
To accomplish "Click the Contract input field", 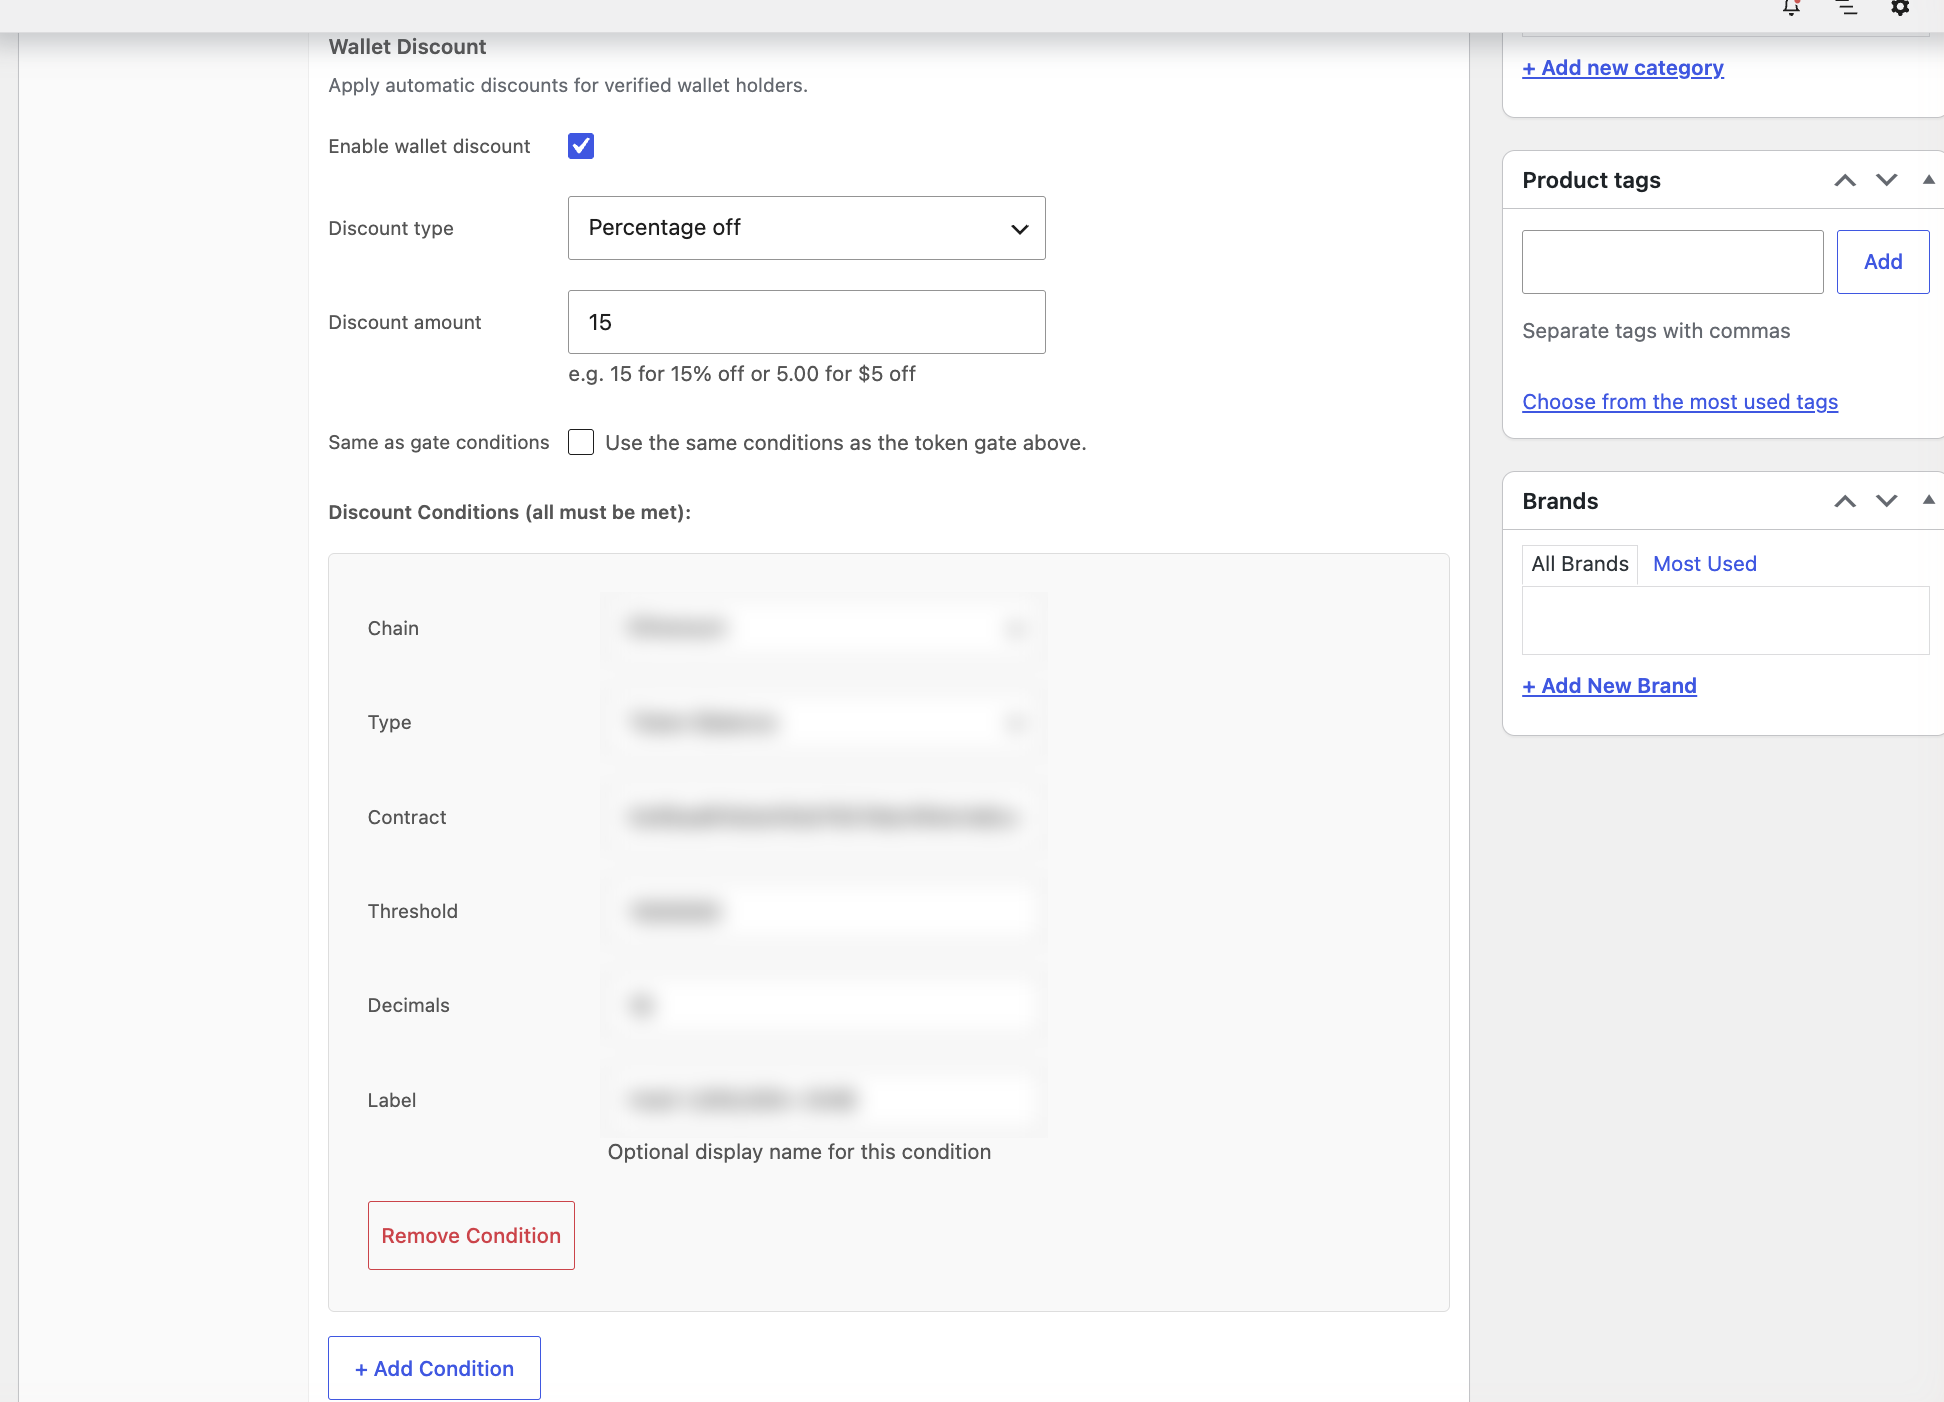I will (x=825, y=817).
